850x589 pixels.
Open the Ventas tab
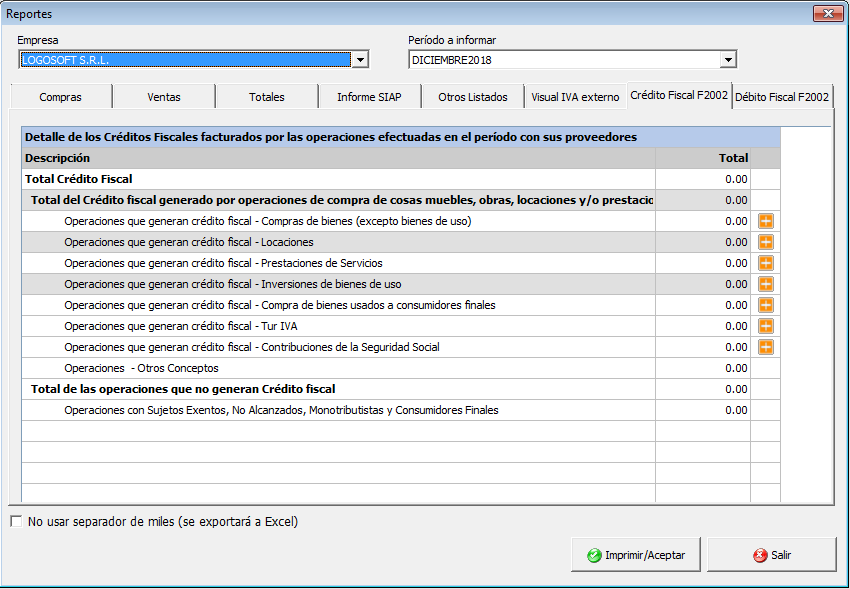[164, 97]
